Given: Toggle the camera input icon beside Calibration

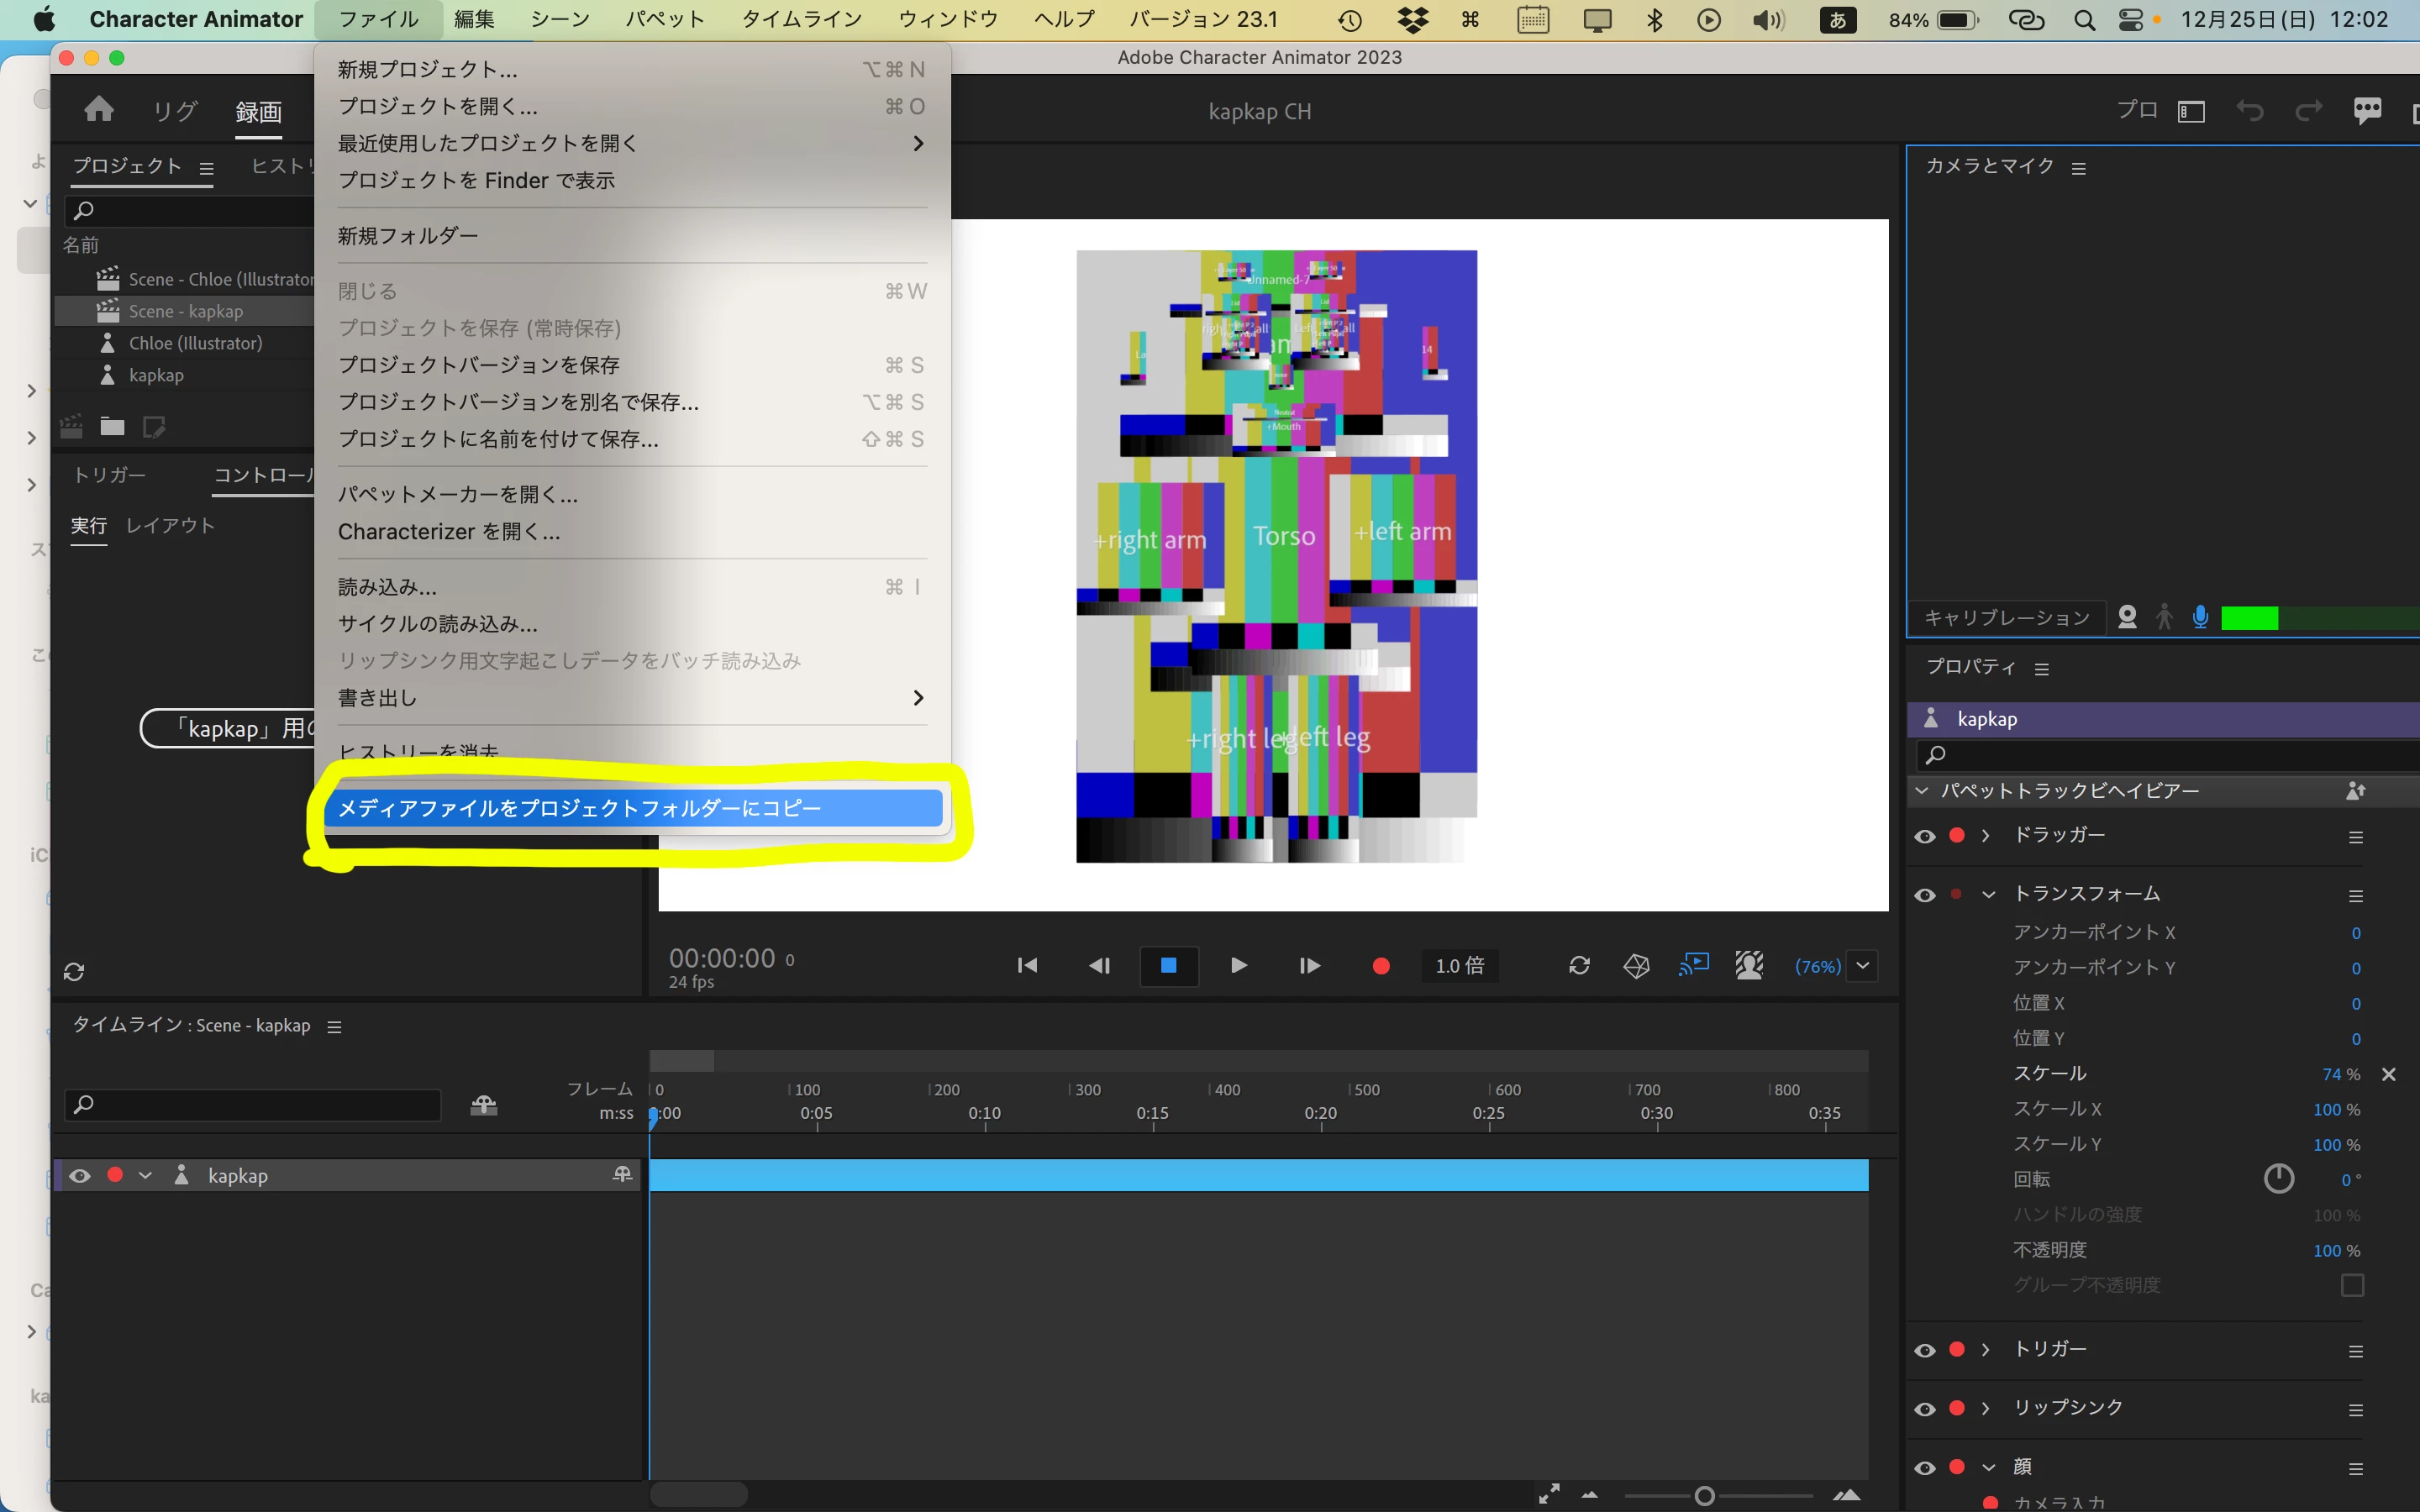Looking at the screenshot, I should click(x=2127, y=618).
